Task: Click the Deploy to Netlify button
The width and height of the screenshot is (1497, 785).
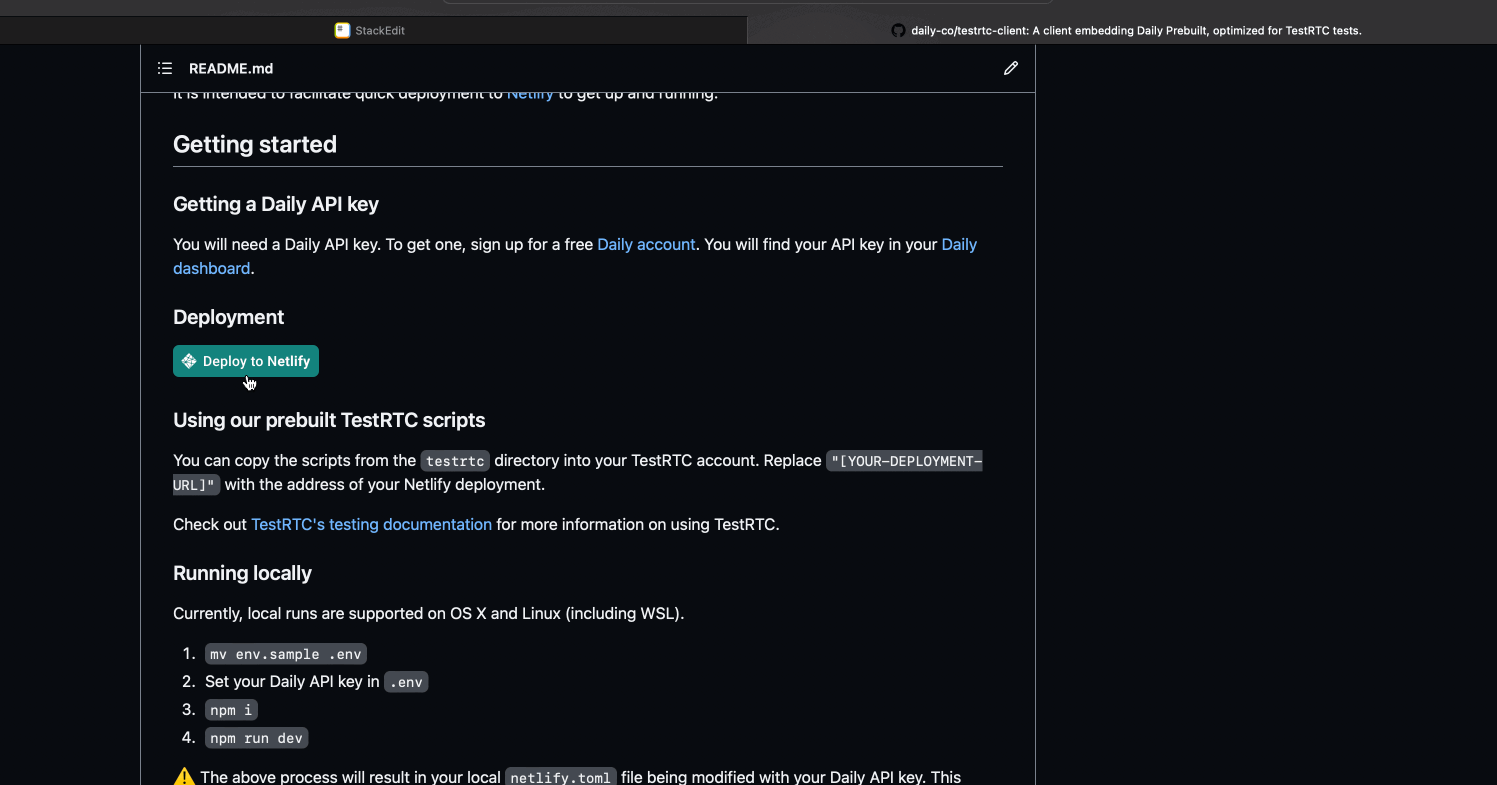Action: coord(246,361)
